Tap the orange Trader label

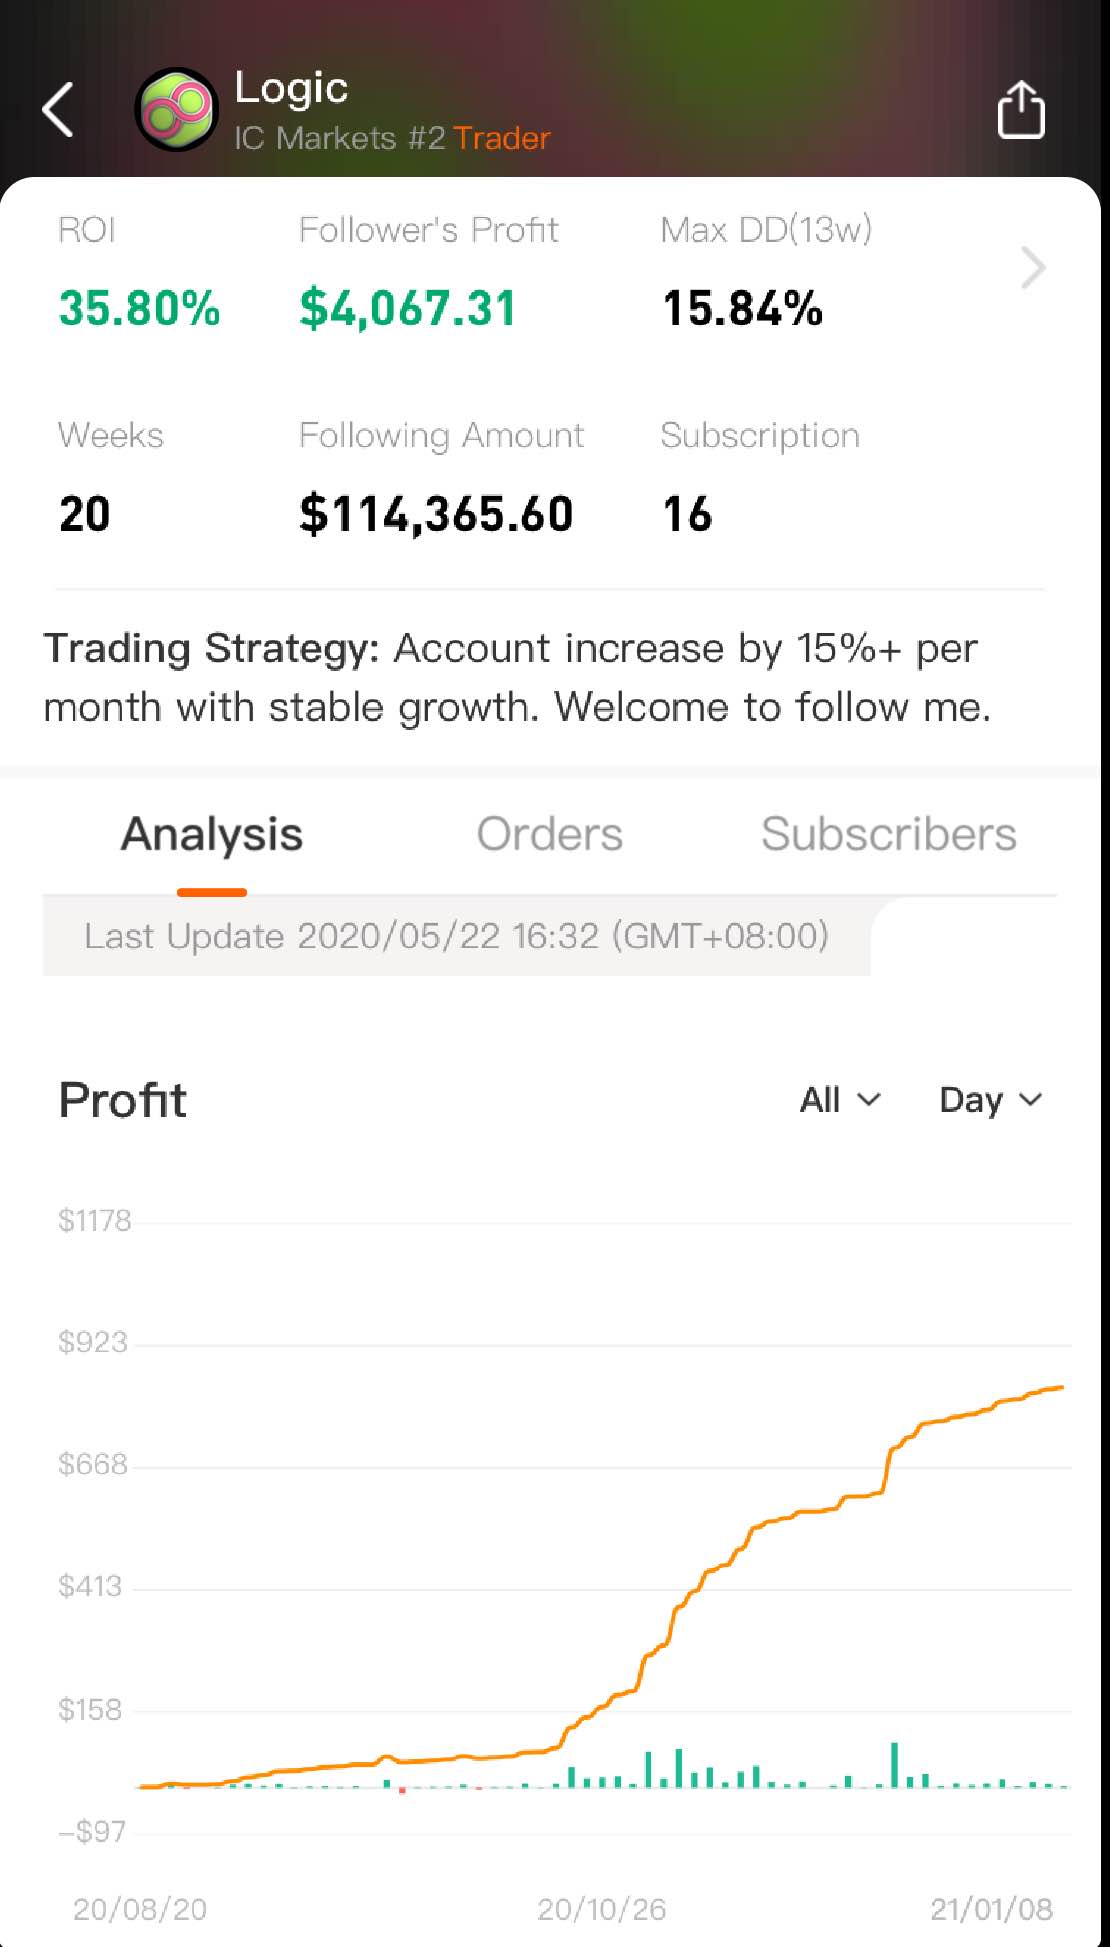pyautogui.click(x=502, y=138)
